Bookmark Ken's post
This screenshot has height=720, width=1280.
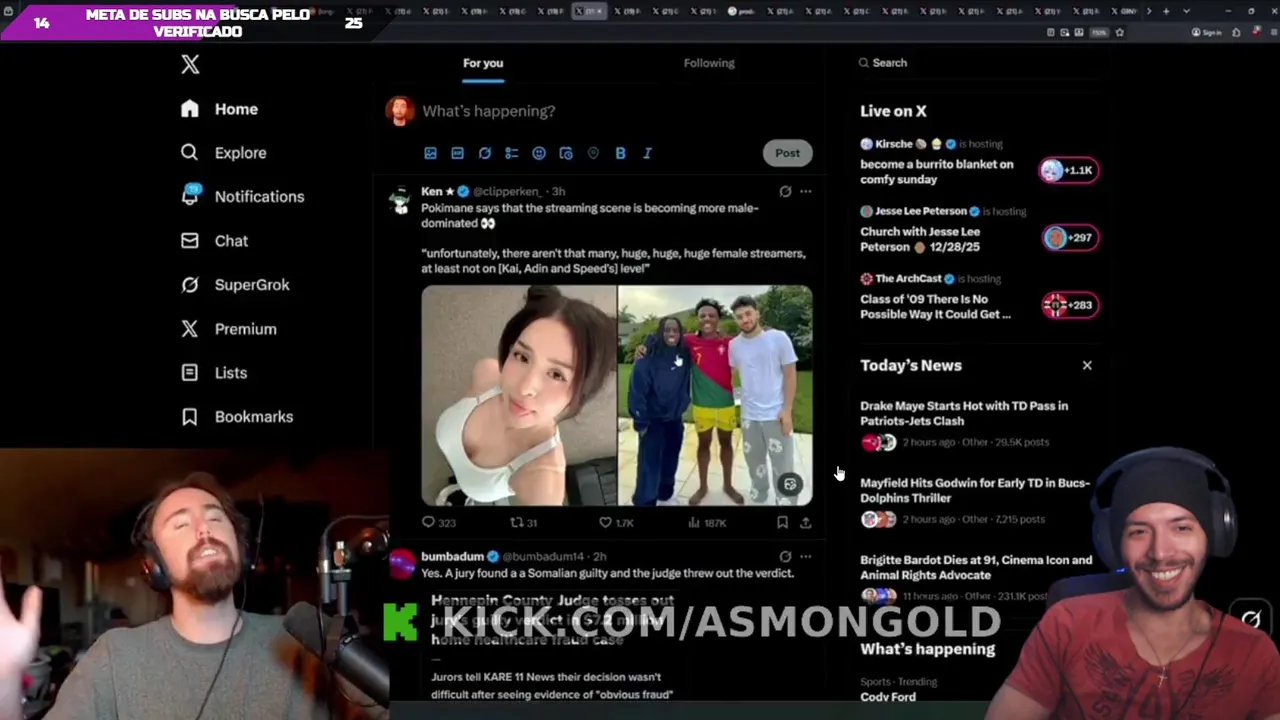[x=782, y=522]
